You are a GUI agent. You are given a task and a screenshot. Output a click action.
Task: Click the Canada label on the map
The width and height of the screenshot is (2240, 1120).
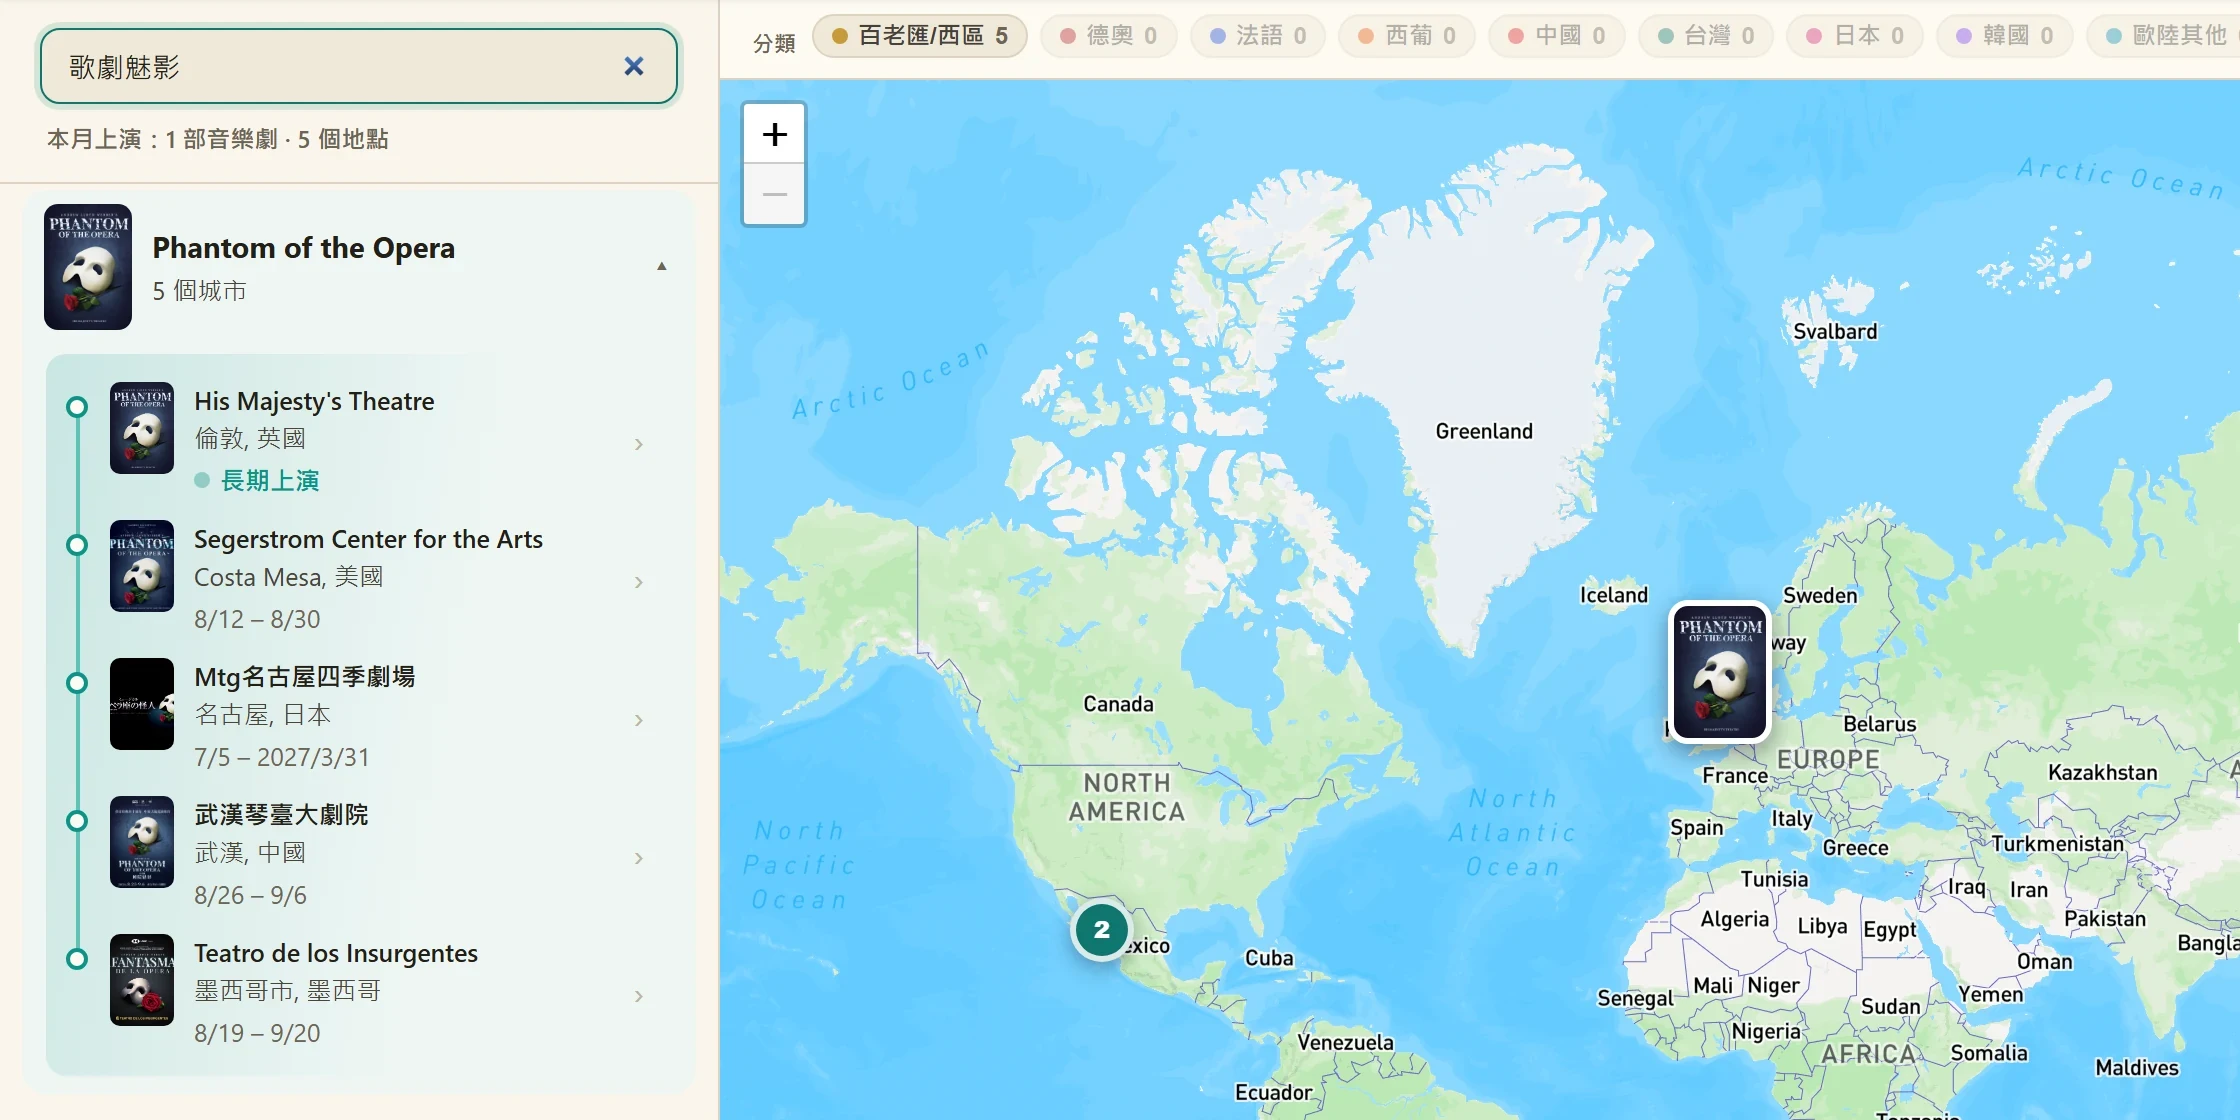[x=1118, y=704]
